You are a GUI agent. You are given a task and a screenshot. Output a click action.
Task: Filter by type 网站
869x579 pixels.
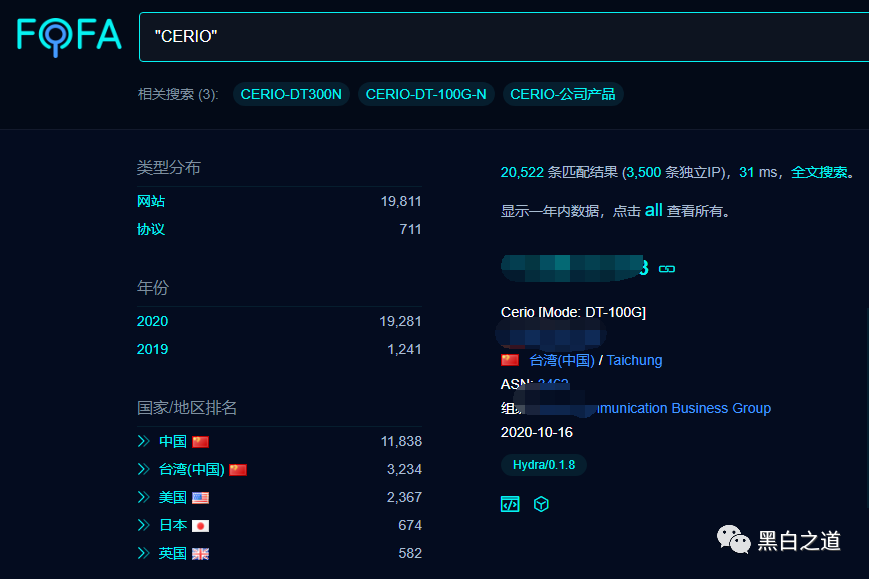click(x=151, y=201)
